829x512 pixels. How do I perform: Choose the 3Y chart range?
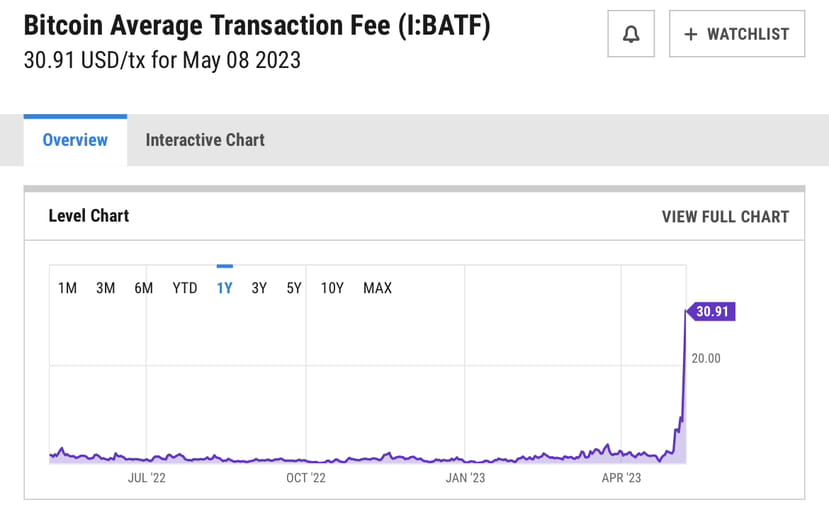coord(259,288)
